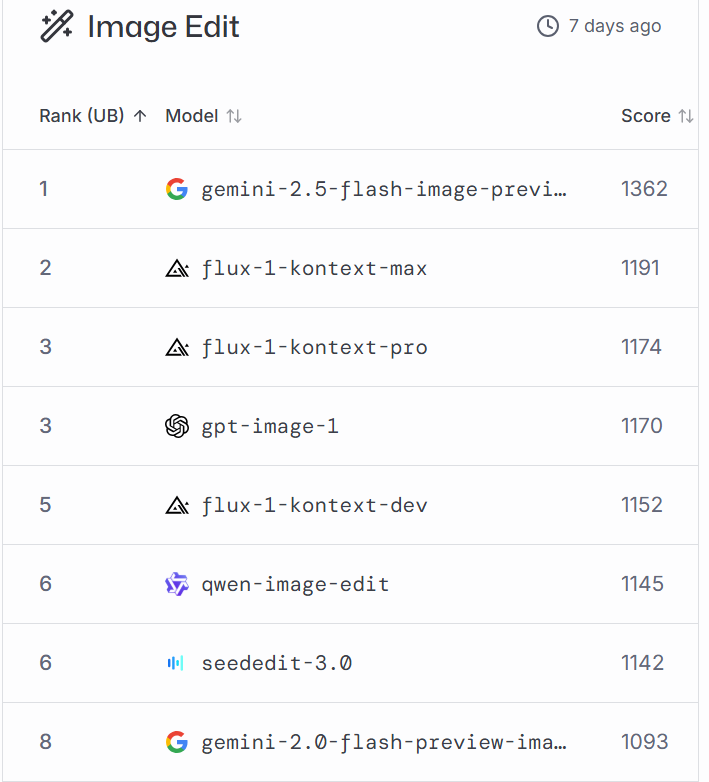
Task: Click the OpenAI logo next to gpt-image-1
Action: point(177,426)
